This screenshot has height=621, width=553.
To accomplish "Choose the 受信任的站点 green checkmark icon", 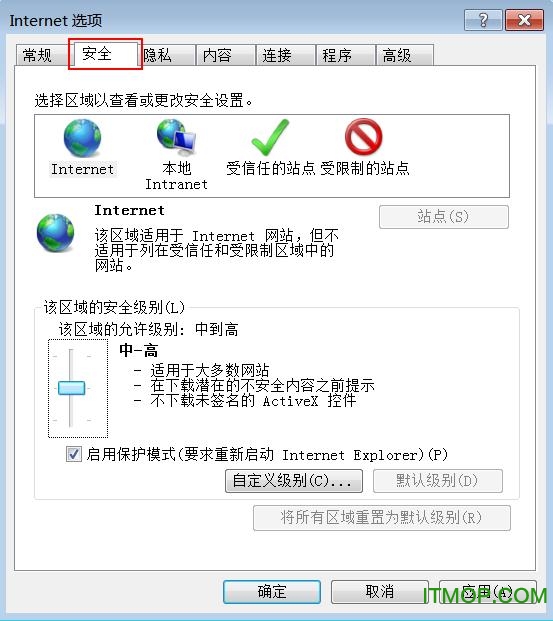I will (x=270, y=137).
